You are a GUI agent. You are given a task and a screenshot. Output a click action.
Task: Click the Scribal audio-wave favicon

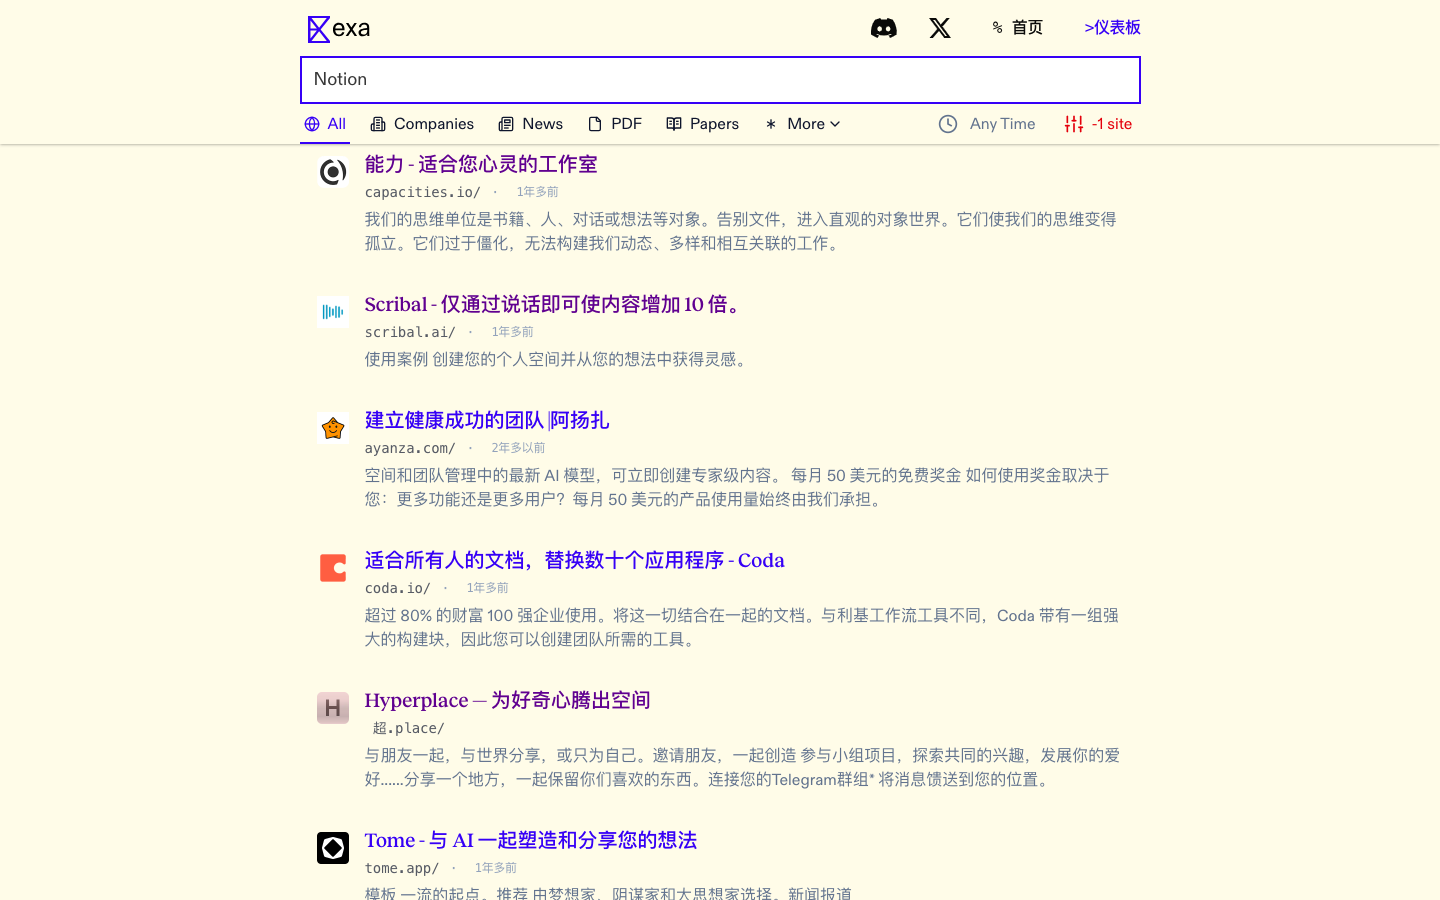click(332, 311)
